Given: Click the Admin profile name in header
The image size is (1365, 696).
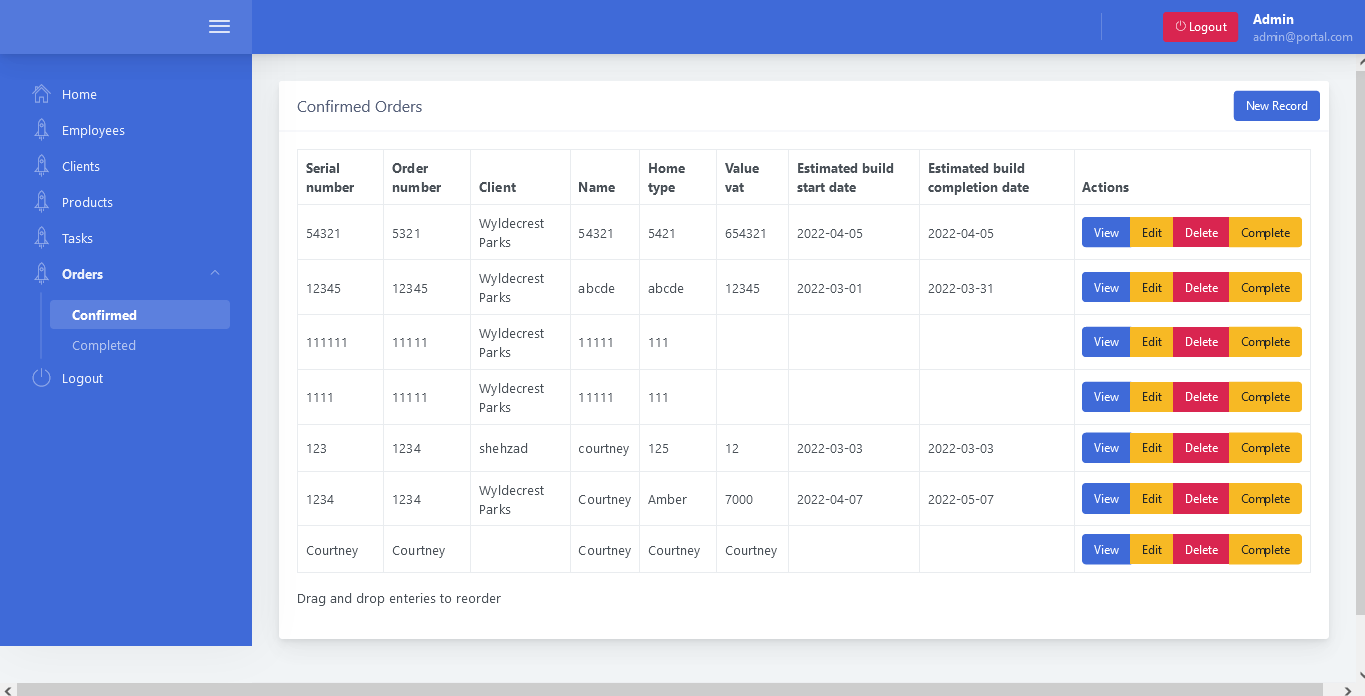Looking at the screenshot, I should pyautogui.click(x=1273, y=19).
